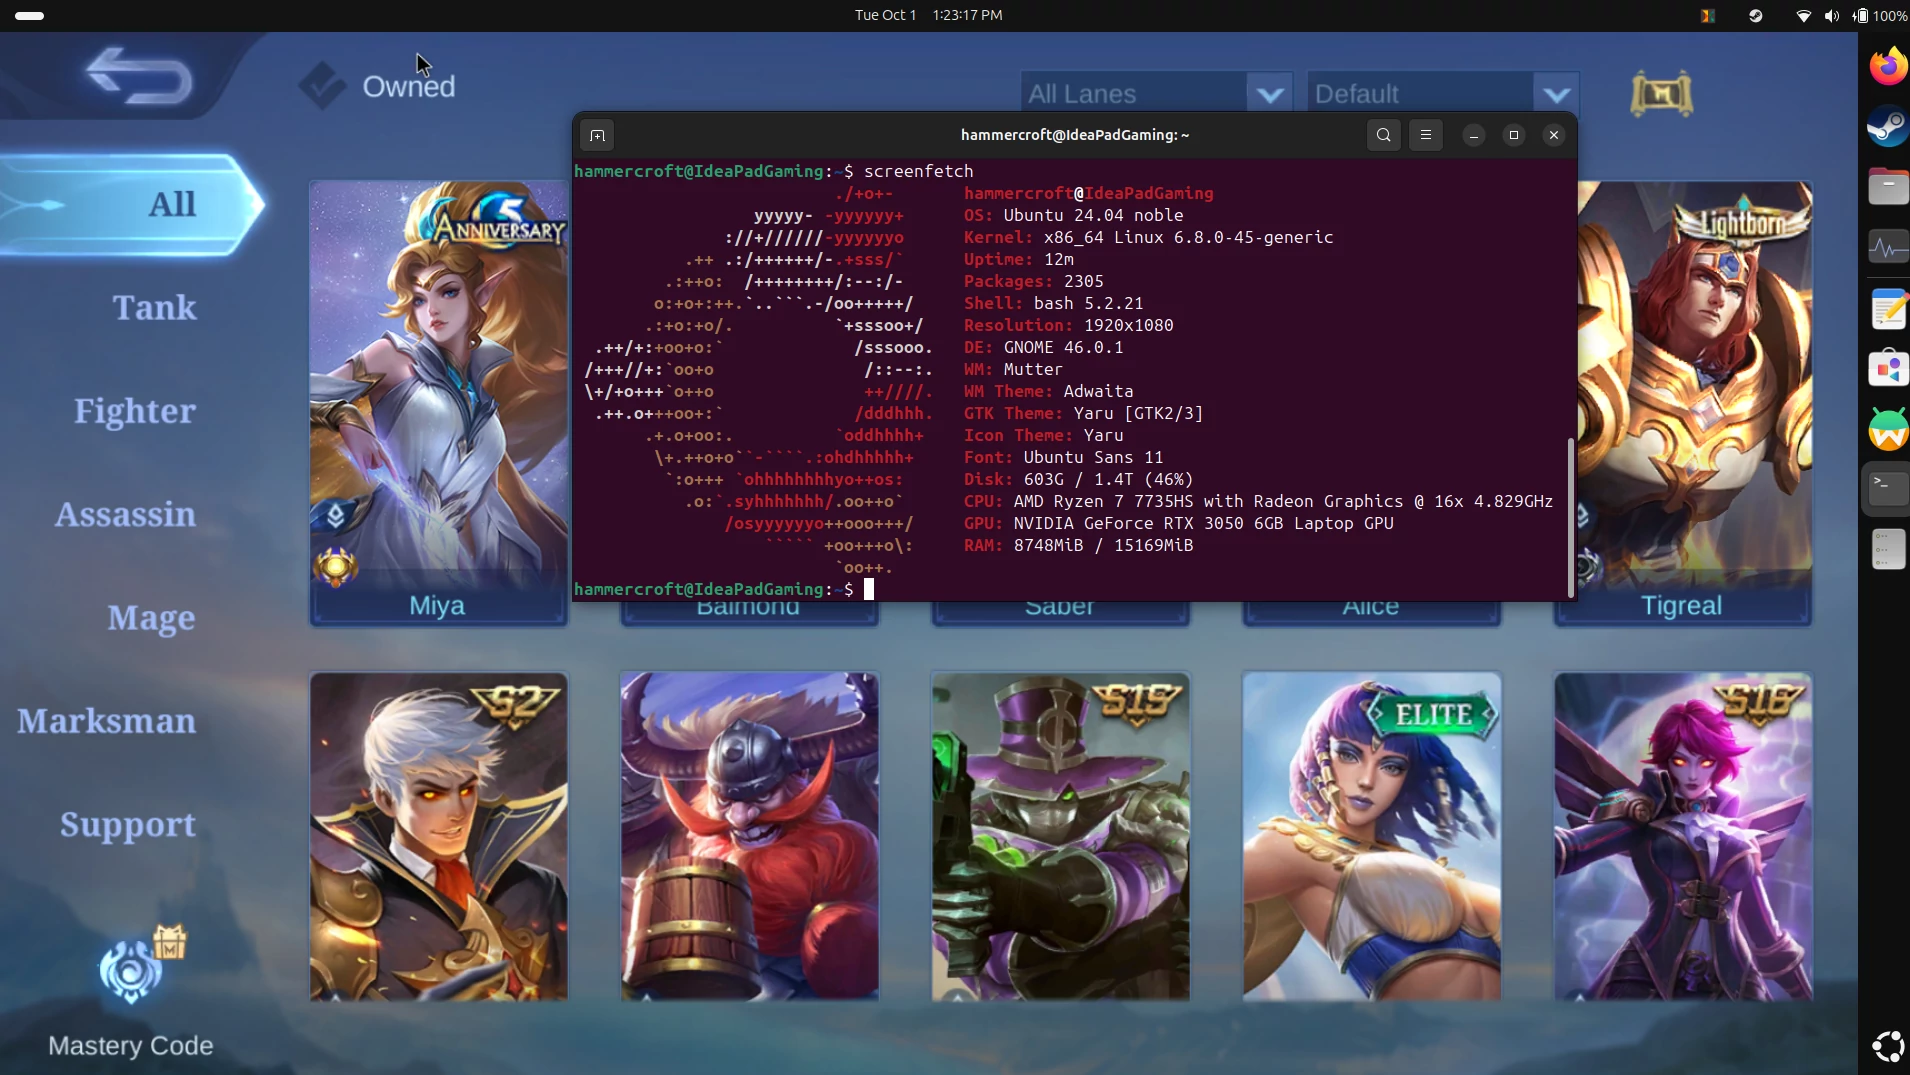Click the Steam tray icon in top bar
1910x1075 pixels.
[x=1755, y=15]
